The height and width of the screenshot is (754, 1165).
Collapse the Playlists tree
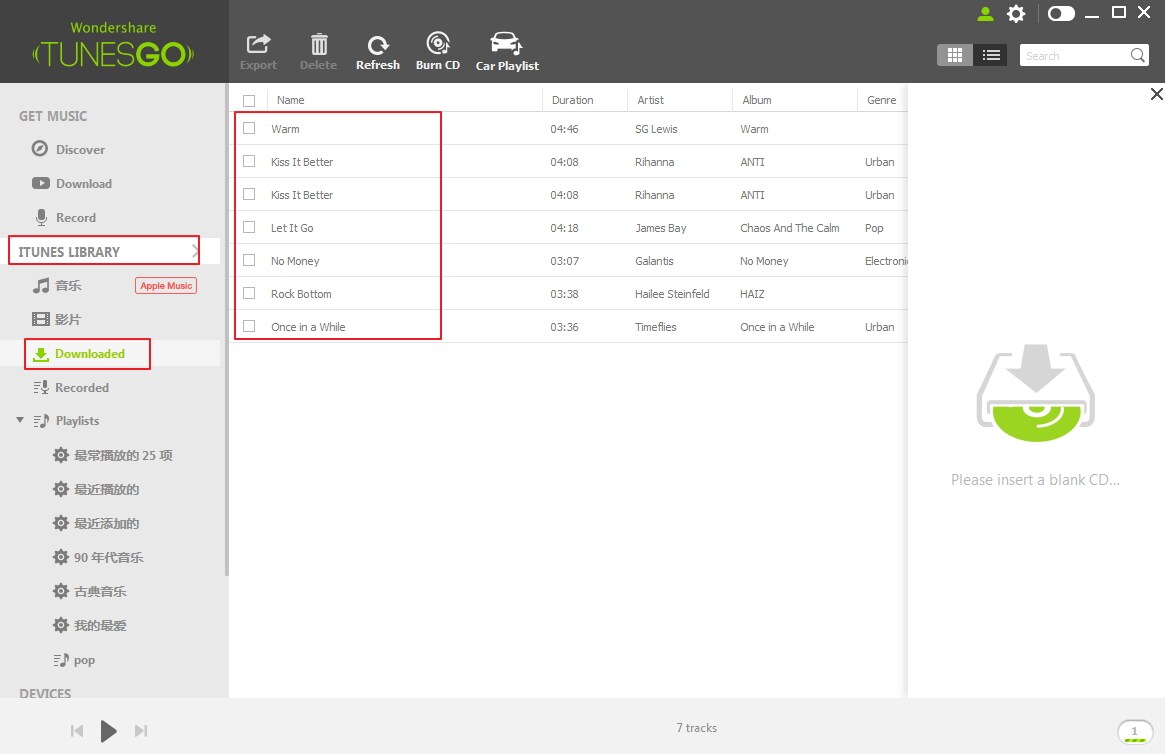pos(20,420)
